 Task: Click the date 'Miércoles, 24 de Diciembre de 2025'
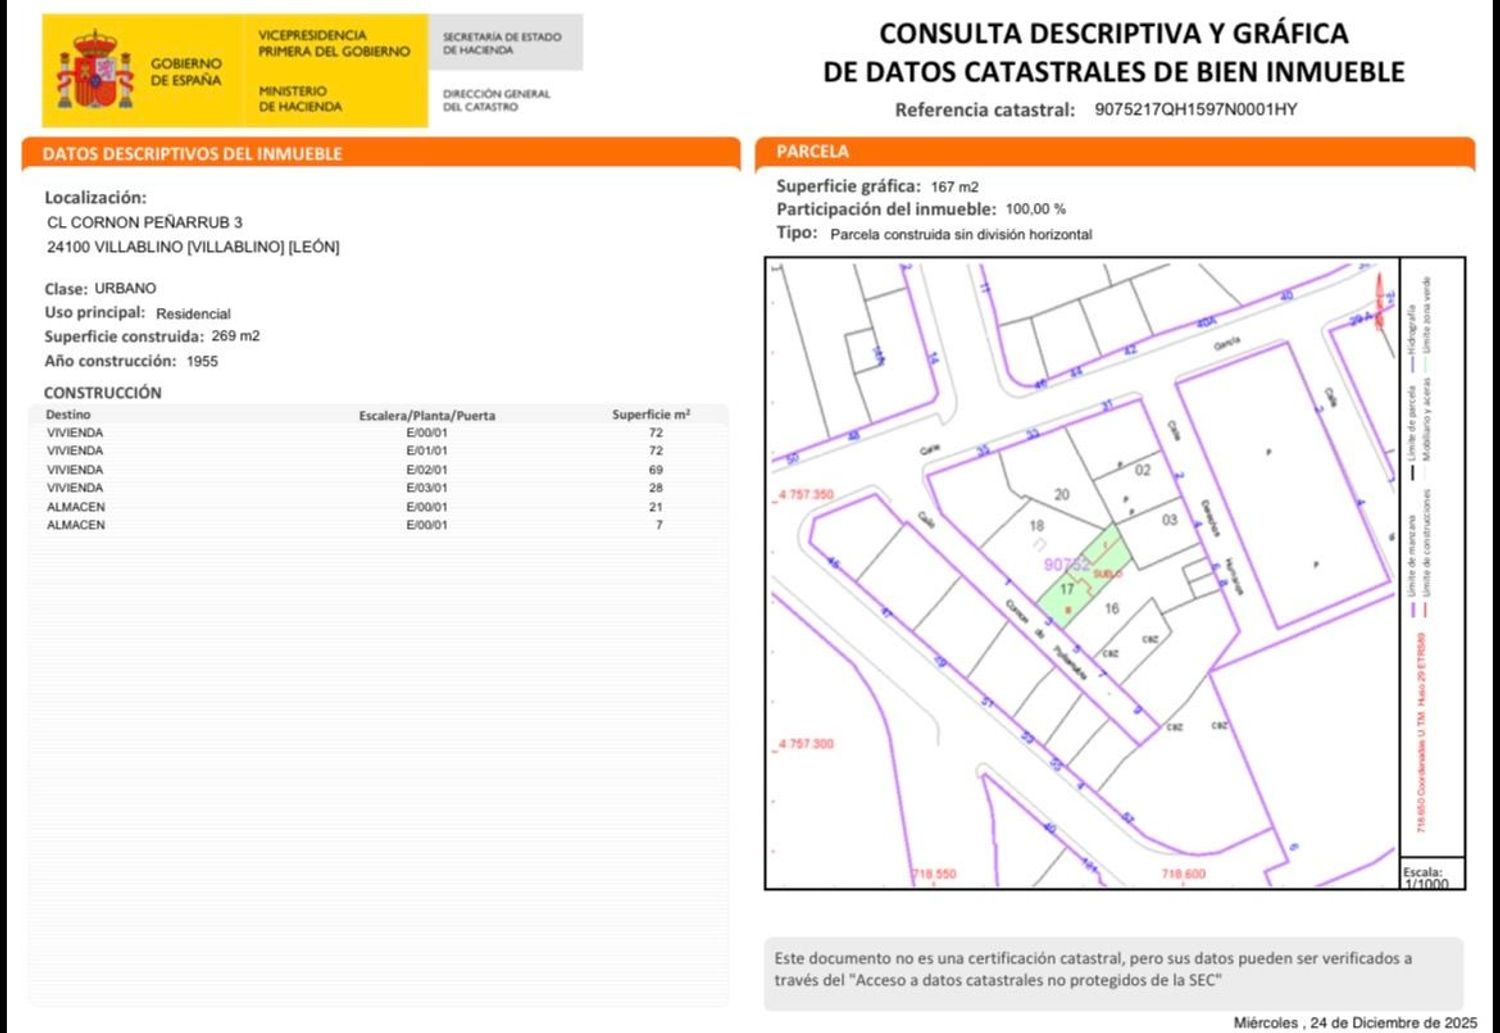pos(1355,1023)
